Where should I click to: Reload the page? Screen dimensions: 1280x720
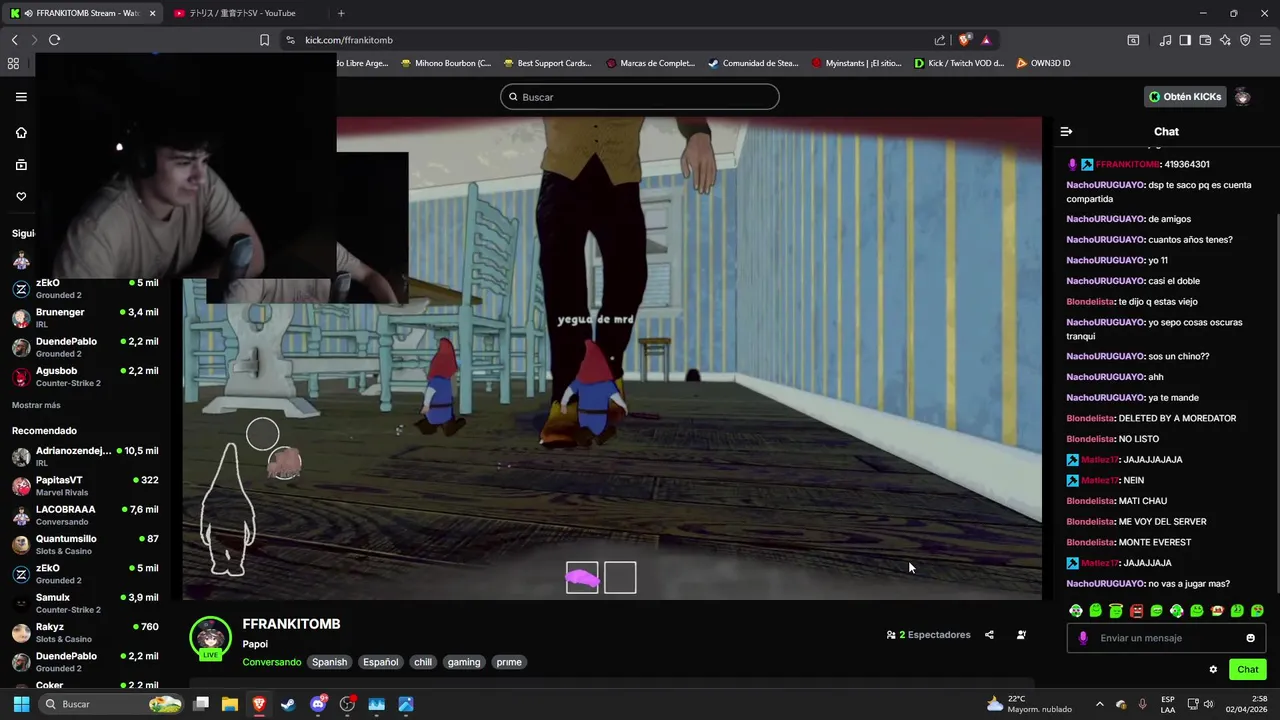pos(54,40)
